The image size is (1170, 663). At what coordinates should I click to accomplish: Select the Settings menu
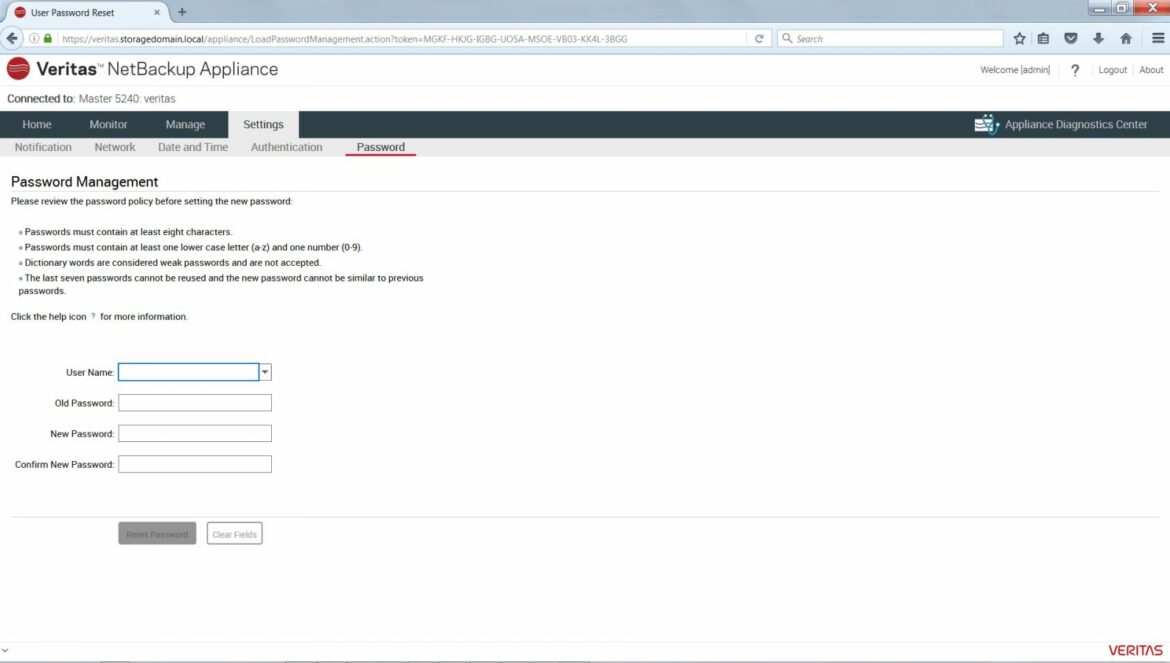coord(263,125)
